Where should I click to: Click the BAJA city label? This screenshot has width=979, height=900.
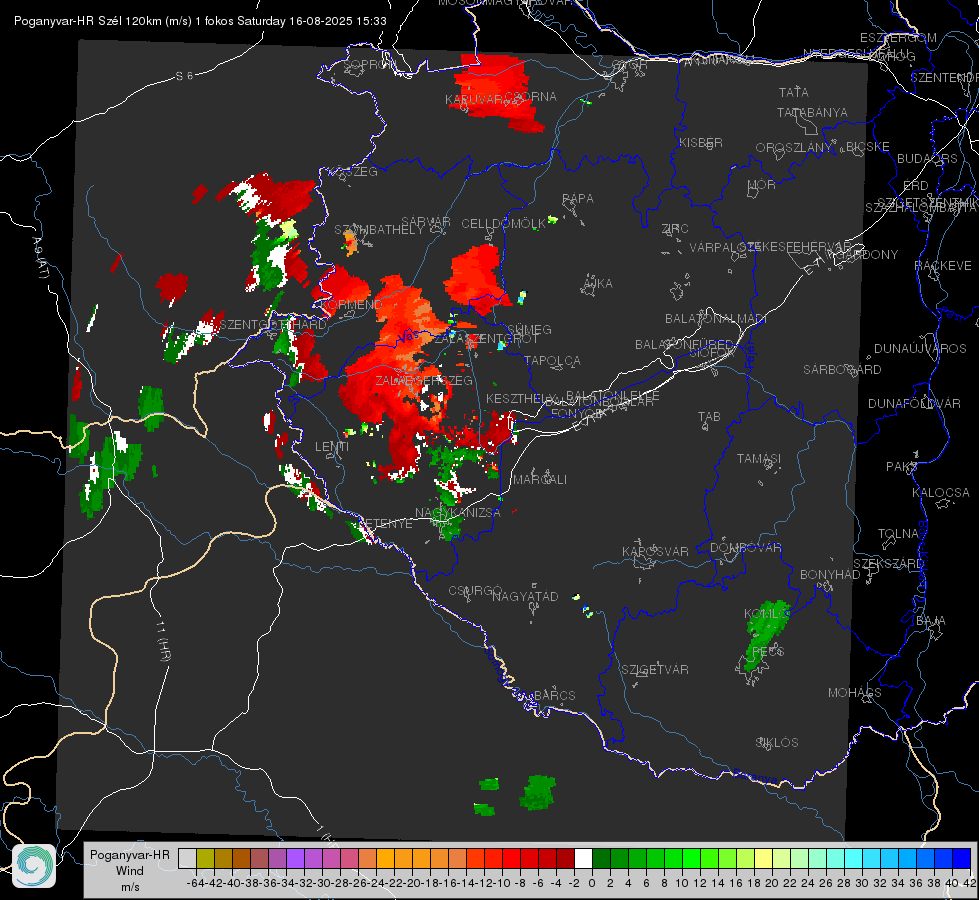[x=931, y=621]
